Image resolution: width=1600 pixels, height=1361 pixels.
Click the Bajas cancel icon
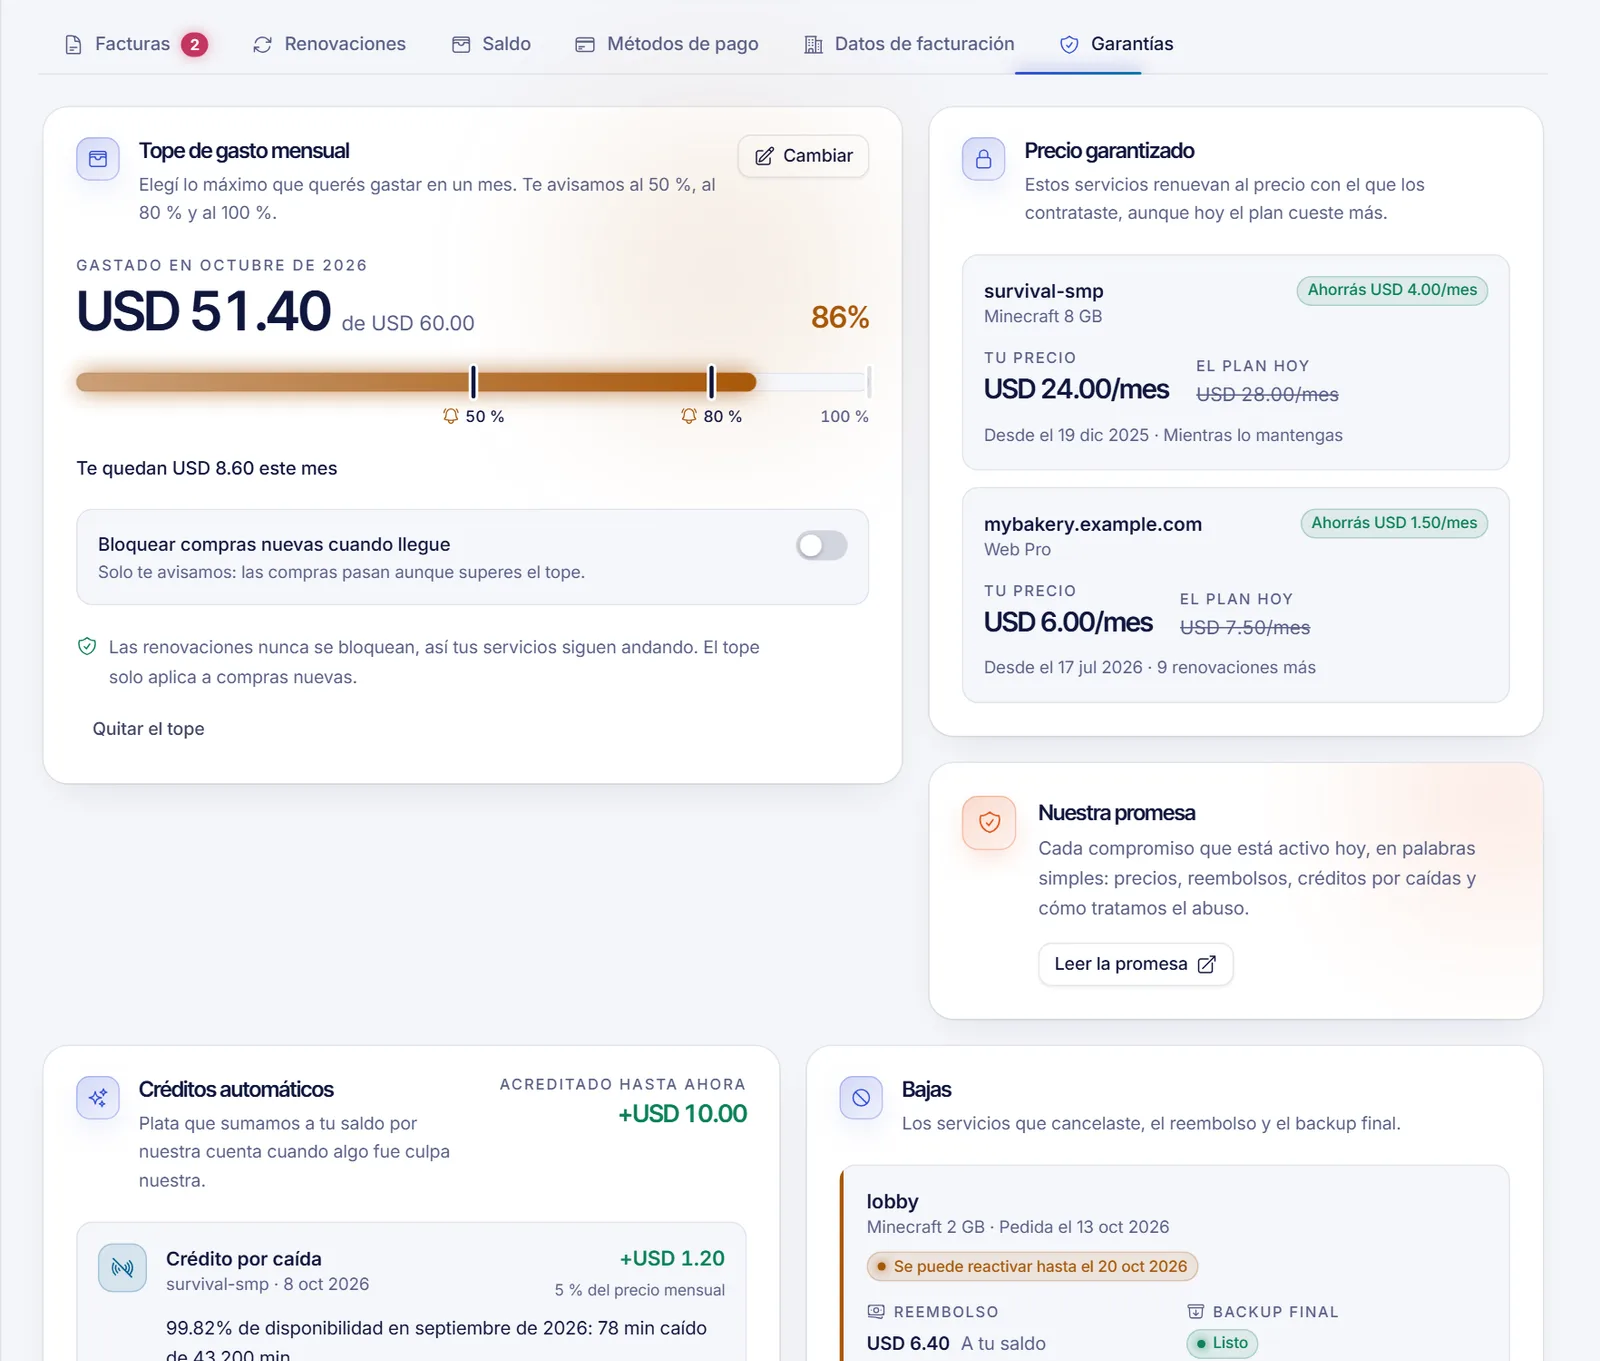(x=861, y=1098)
